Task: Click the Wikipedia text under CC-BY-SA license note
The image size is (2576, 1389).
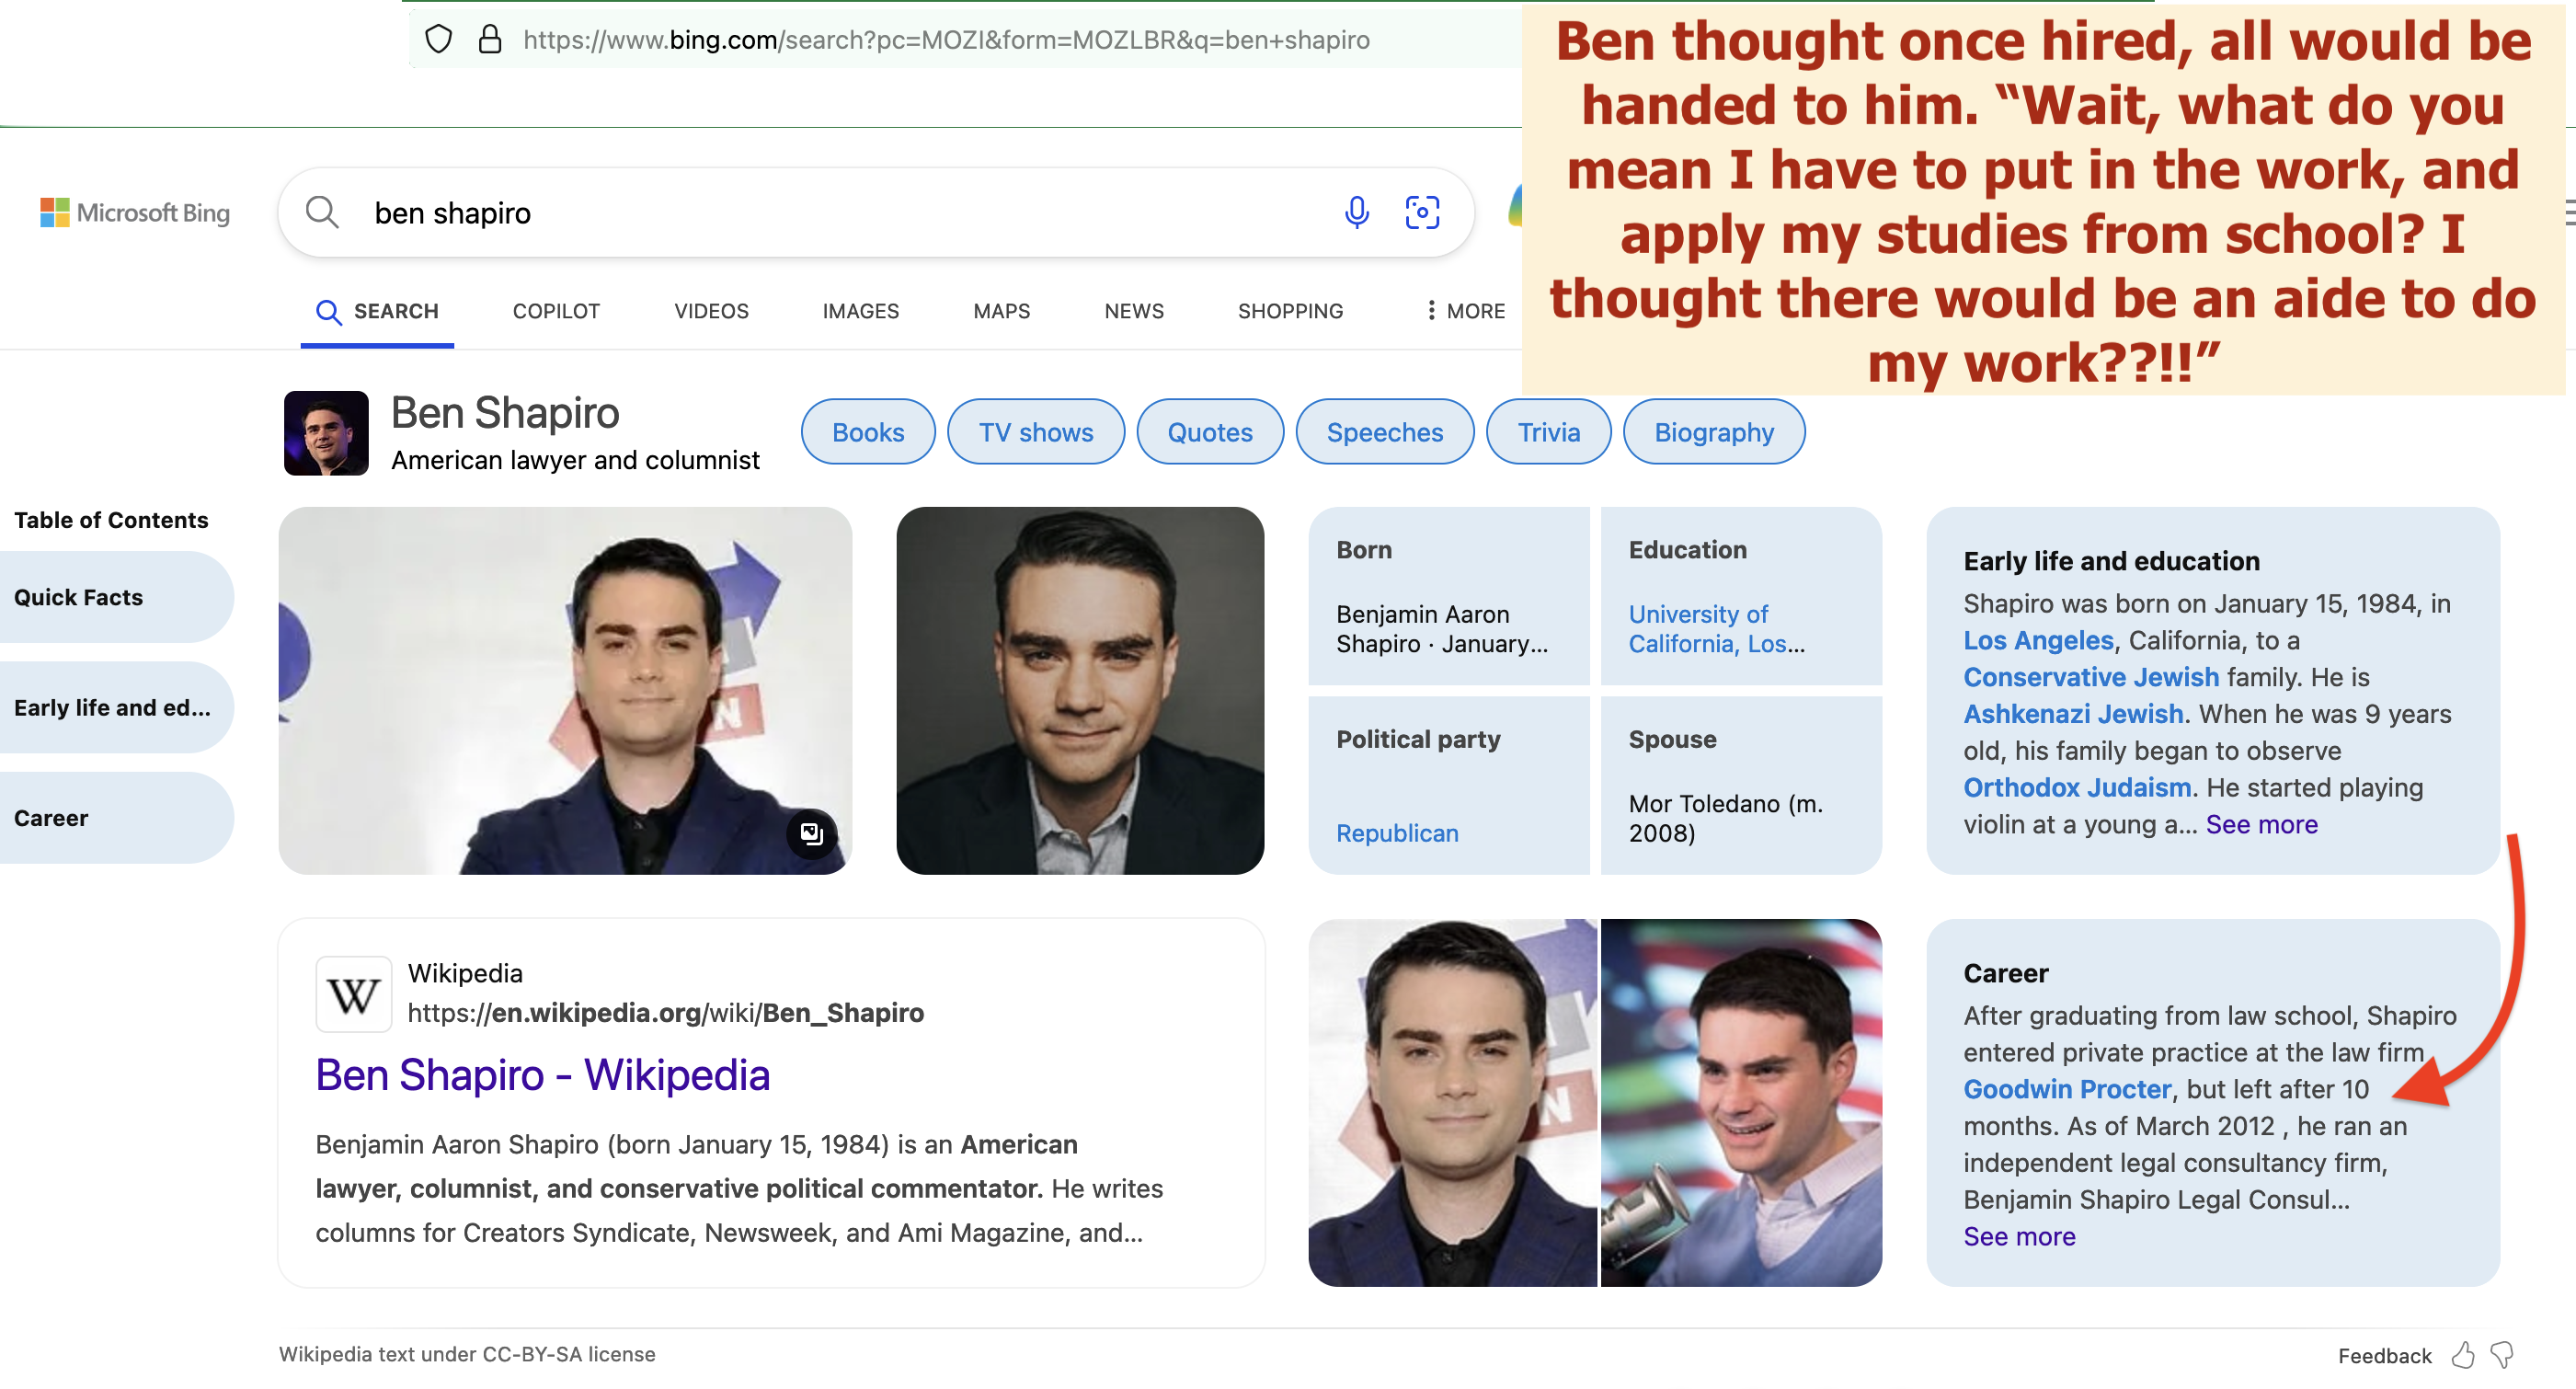Action: [467, 1354]
